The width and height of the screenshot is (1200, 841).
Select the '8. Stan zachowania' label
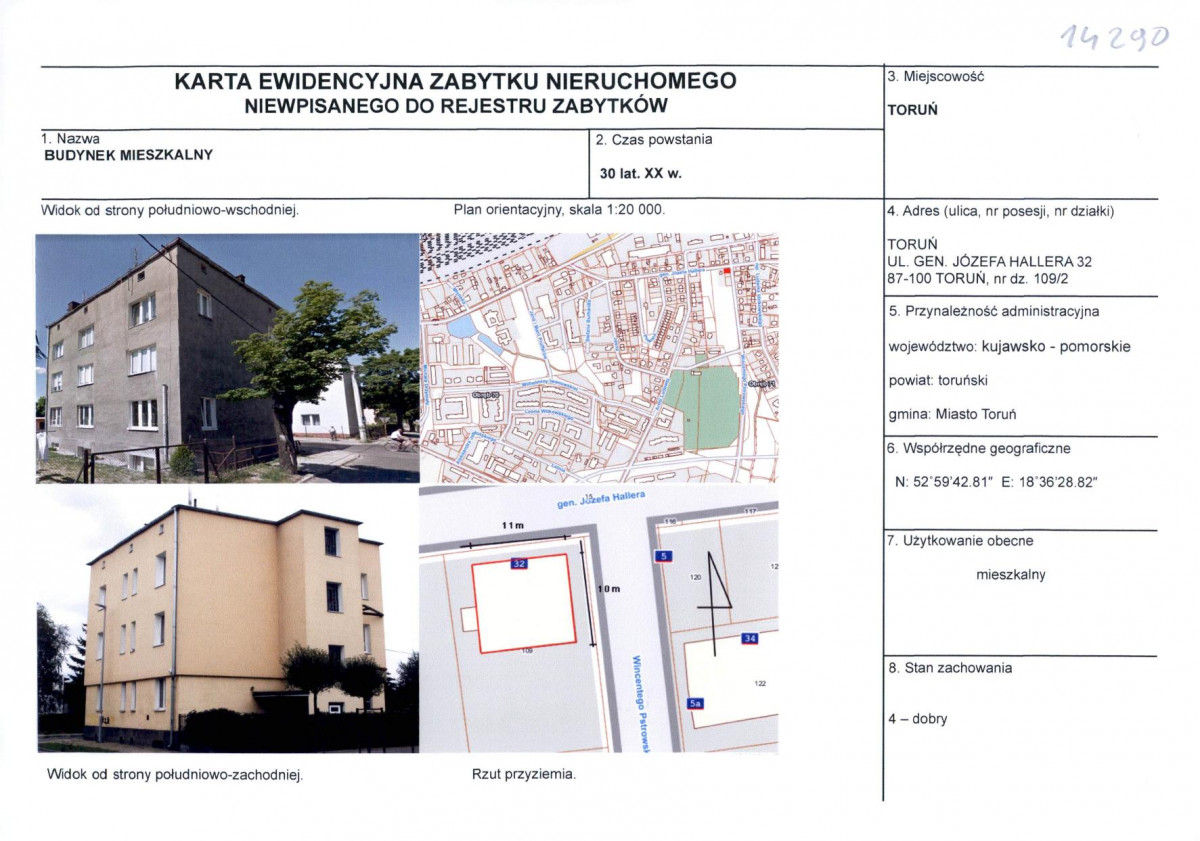950,667
